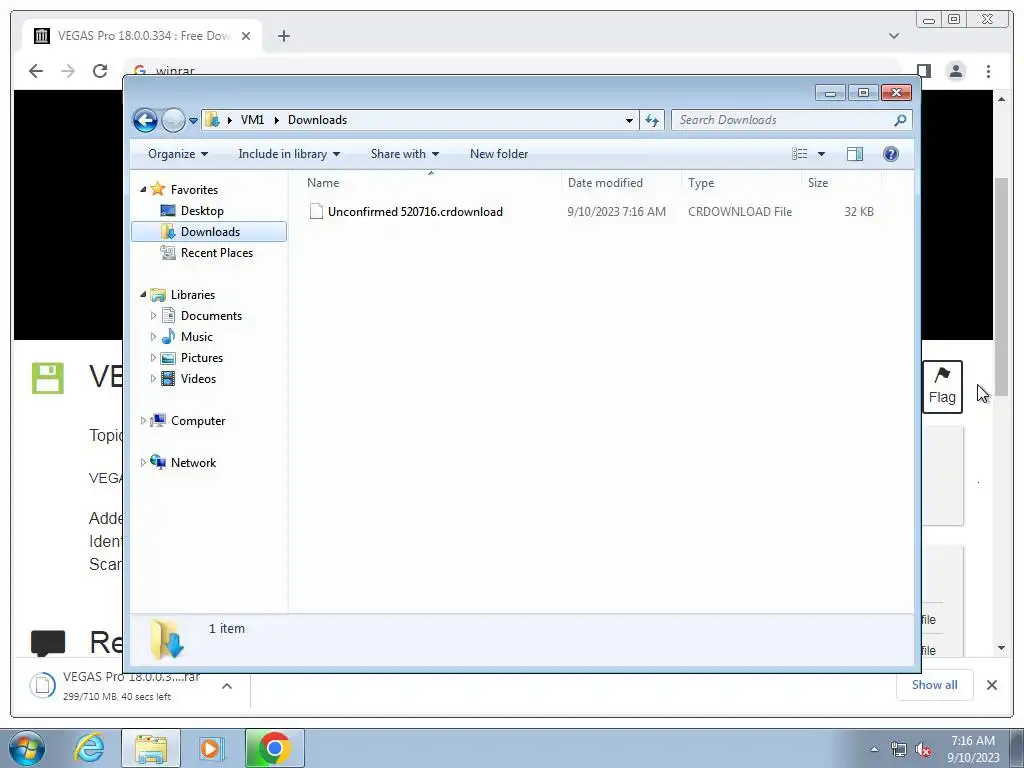Open the VEGAS Pro download options chevron
The height and width of the screenshot is (768, 1024).
point(227,686)
